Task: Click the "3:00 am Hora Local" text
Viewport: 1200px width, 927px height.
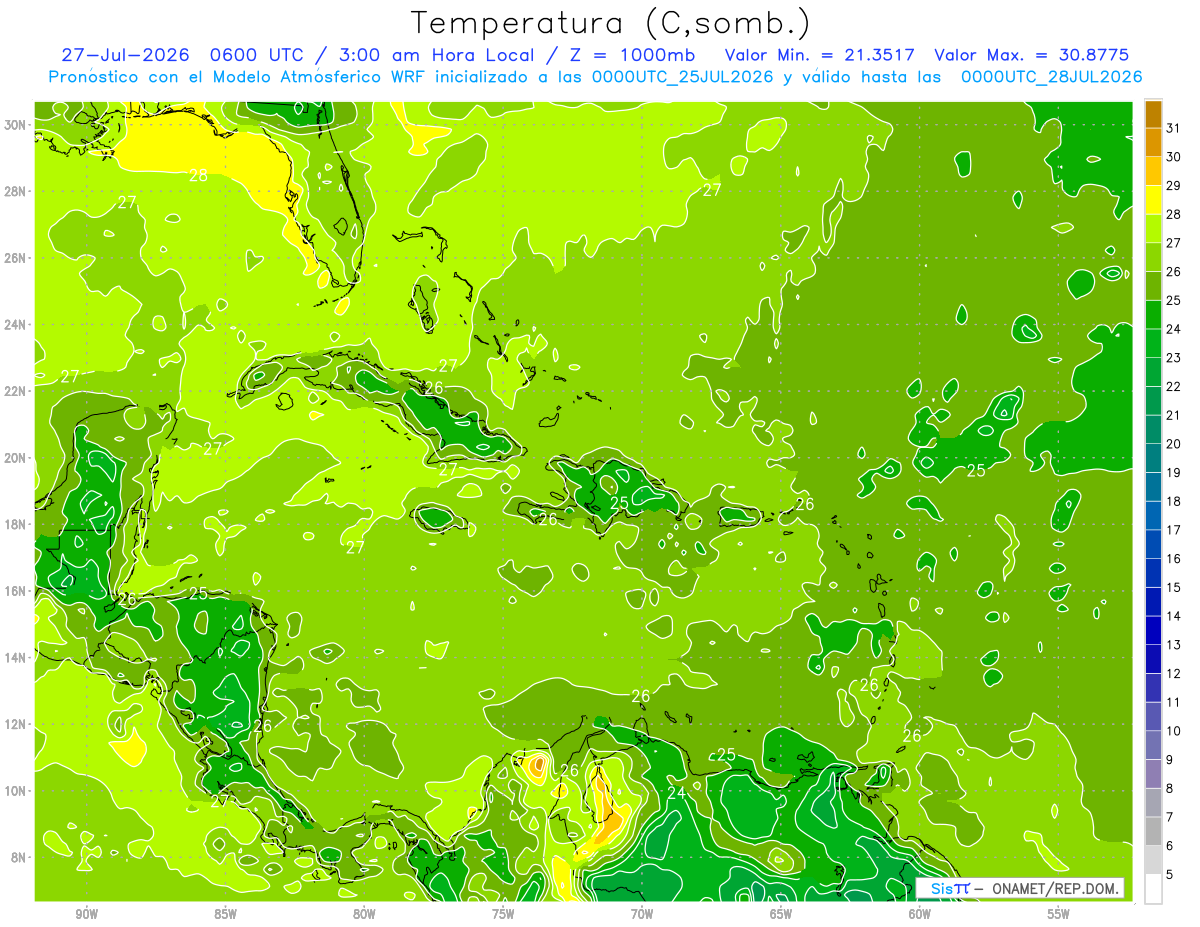Action: point(436,55)
